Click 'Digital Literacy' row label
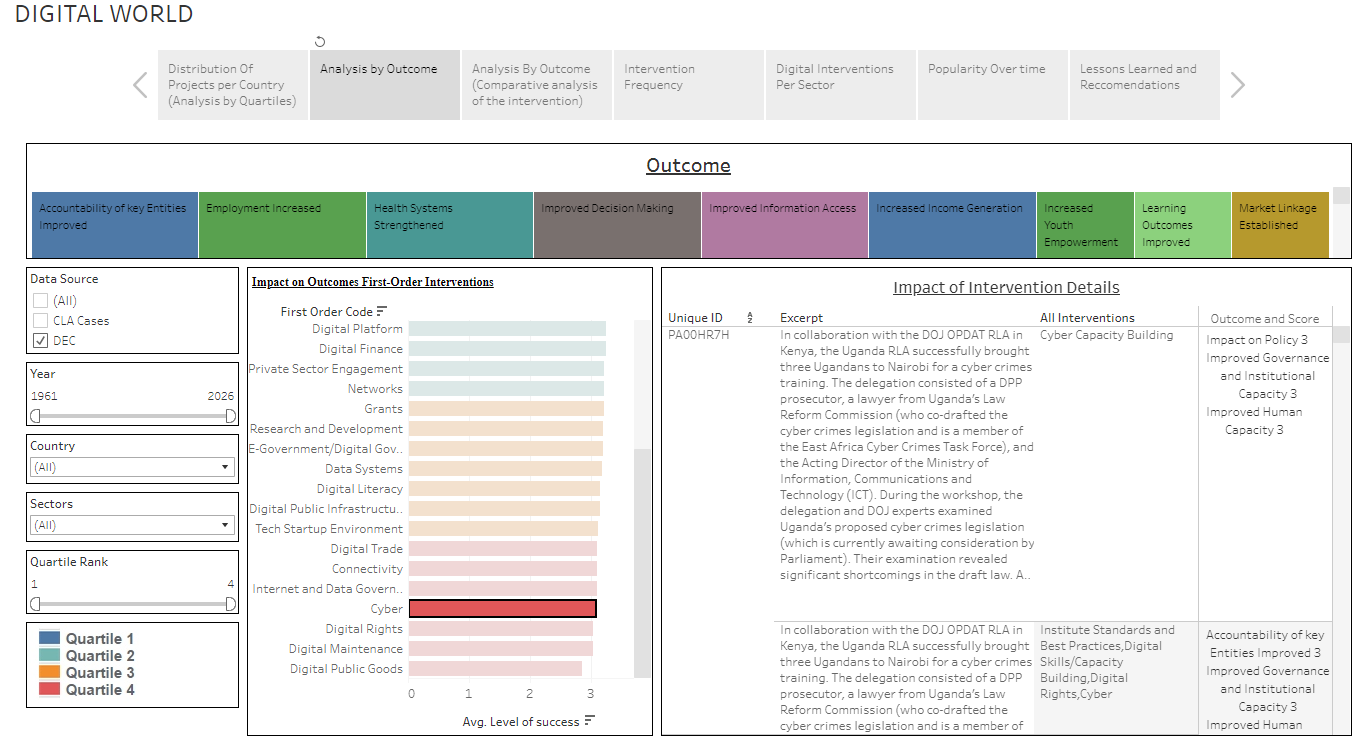This screenshot has width=1352, height=737. click(x=360, y=489)
